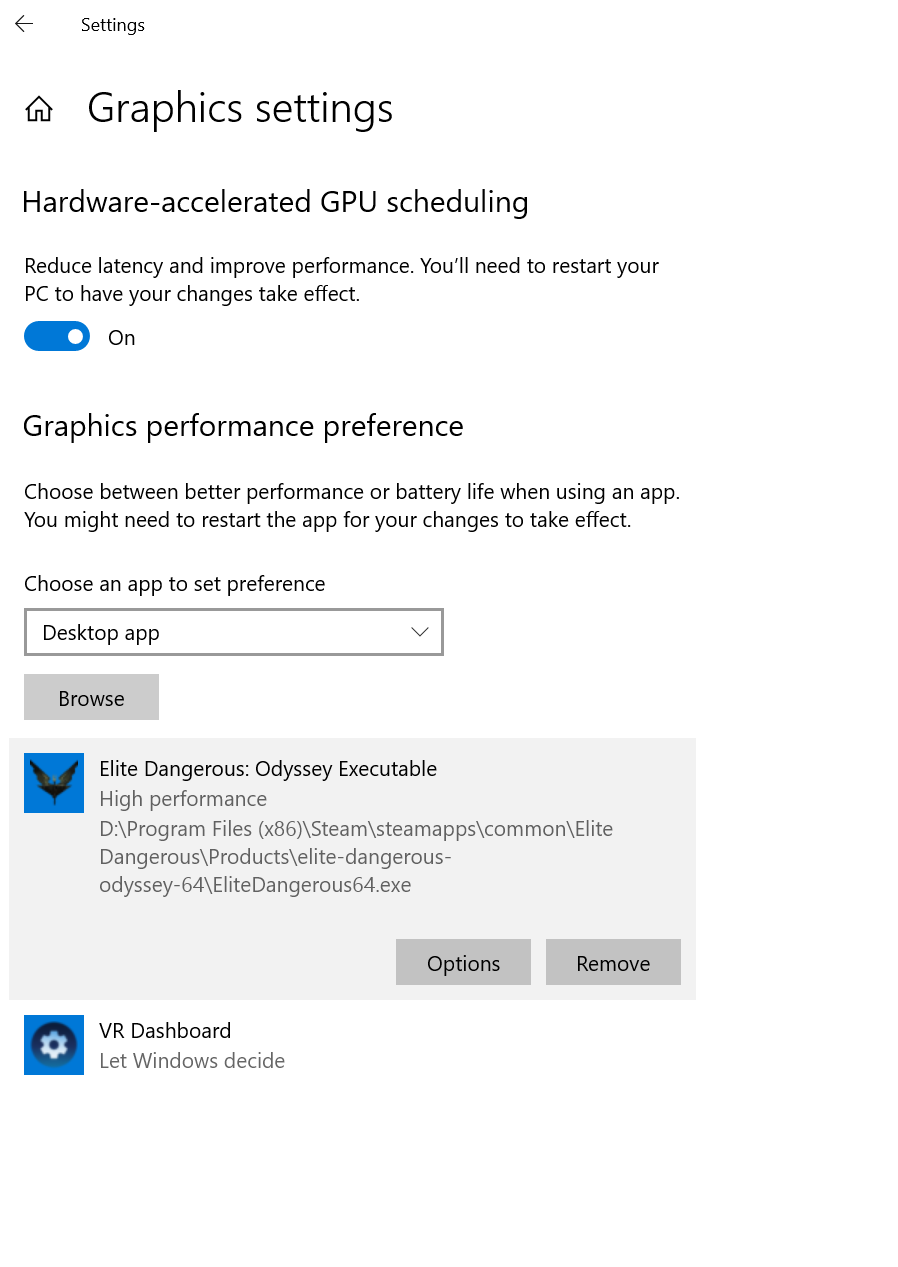Select the Elite Dangerous bird logo icon

point(54,783)
